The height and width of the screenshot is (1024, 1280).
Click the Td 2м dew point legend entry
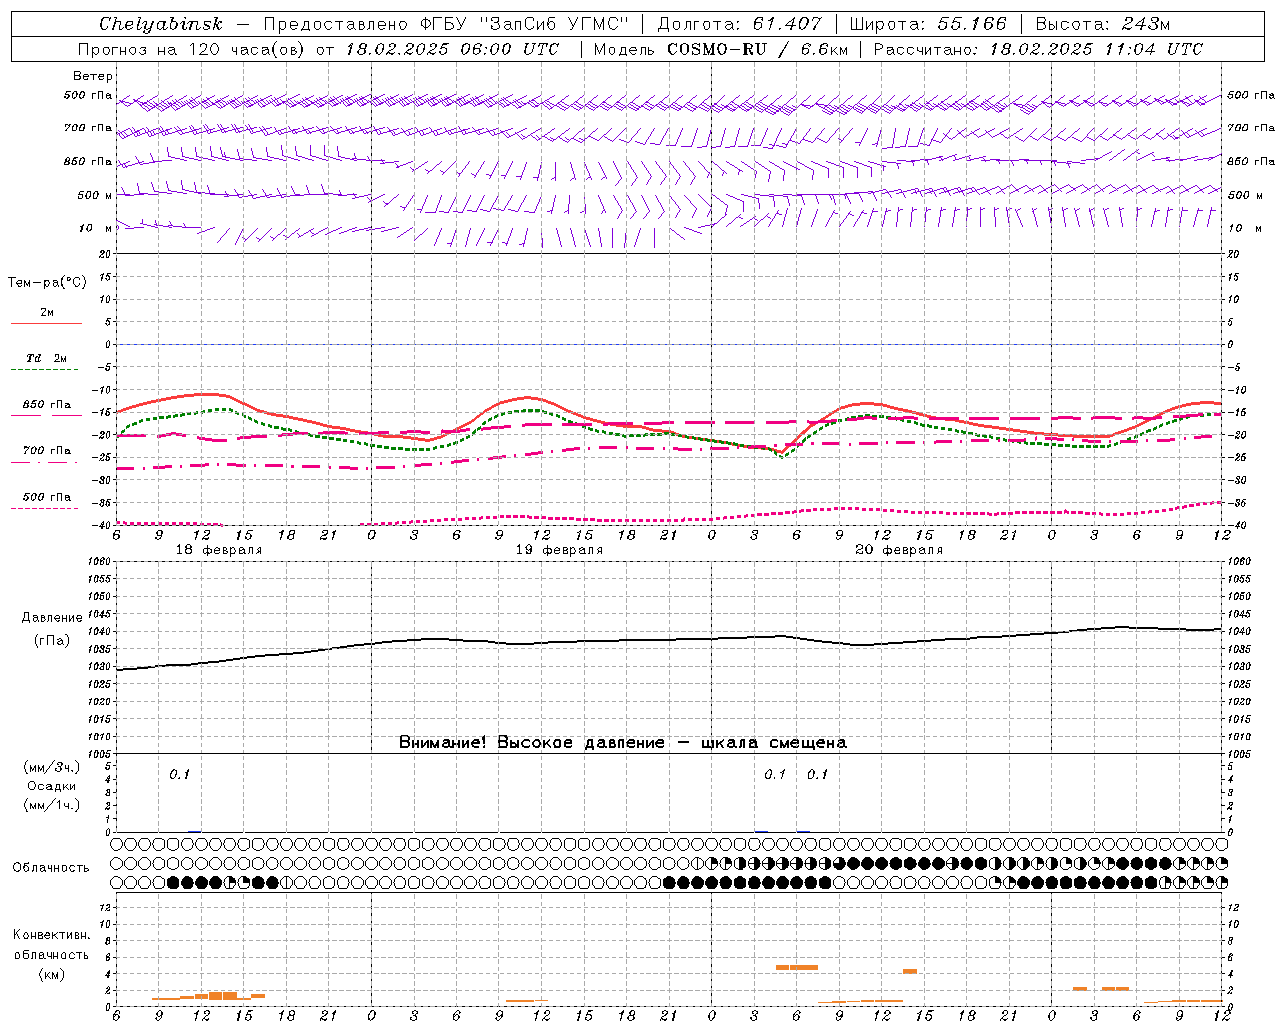[x=47, y=358]
